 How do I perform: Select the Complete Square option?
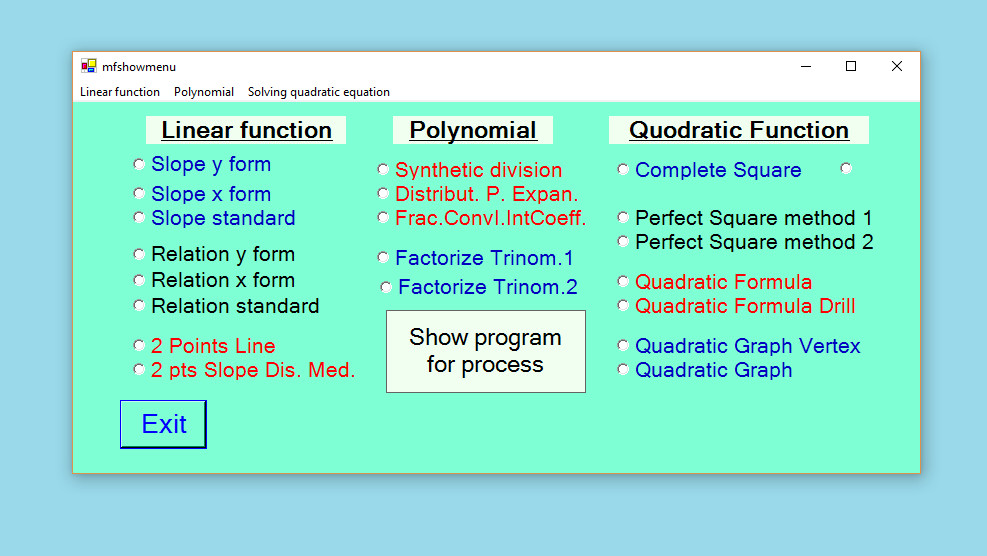pos(623,170)
